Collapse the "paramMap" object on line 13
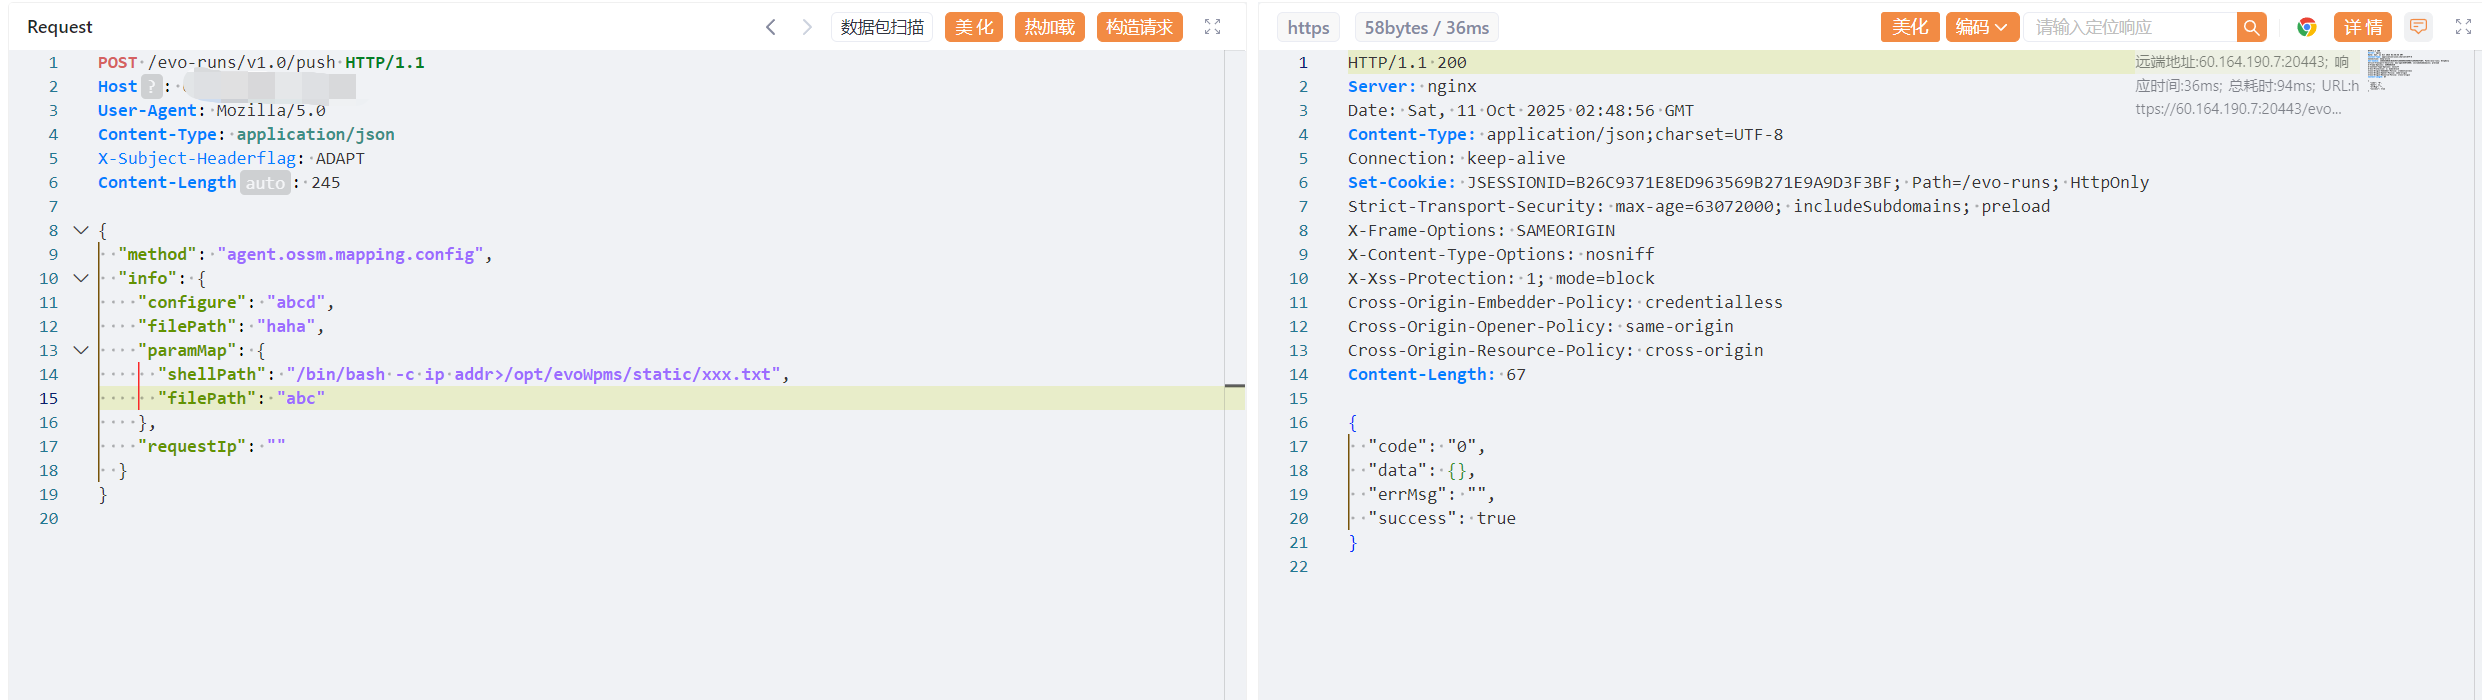Screen dimensions: 2482x700 pos(81,350)
